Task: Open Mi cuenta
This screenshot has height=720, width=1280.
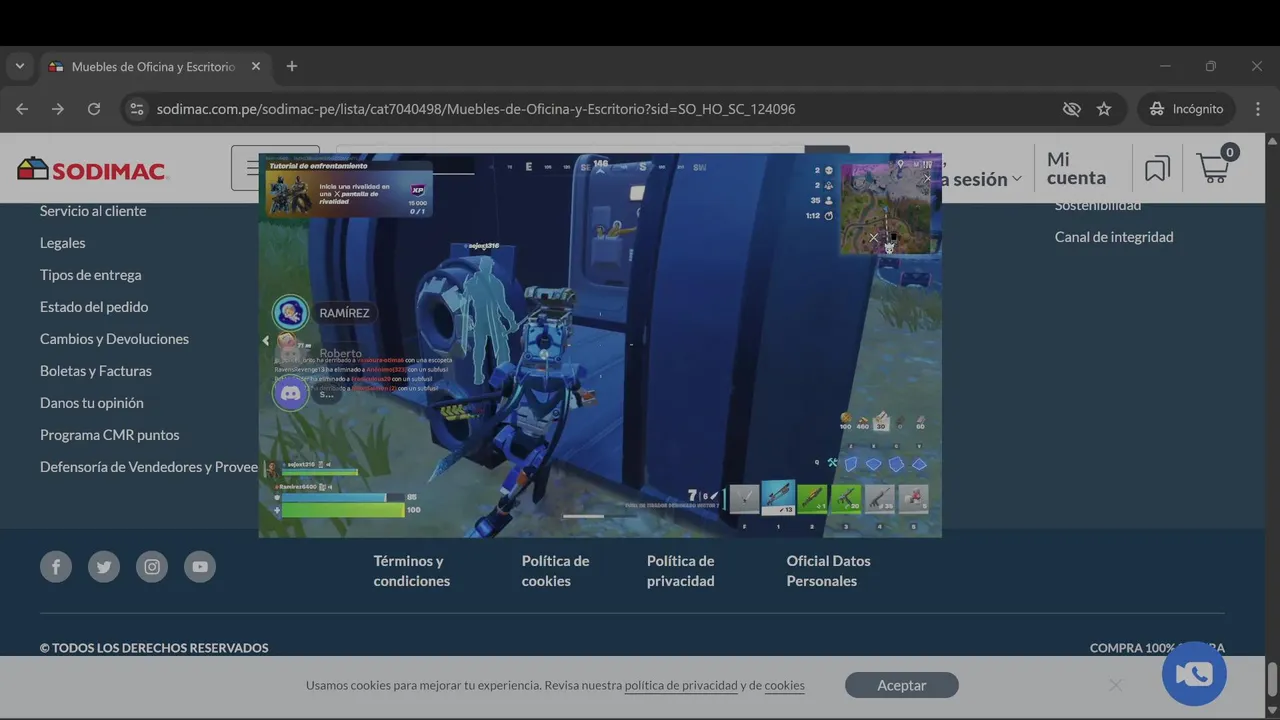Action: click(x=1076, y=168)
